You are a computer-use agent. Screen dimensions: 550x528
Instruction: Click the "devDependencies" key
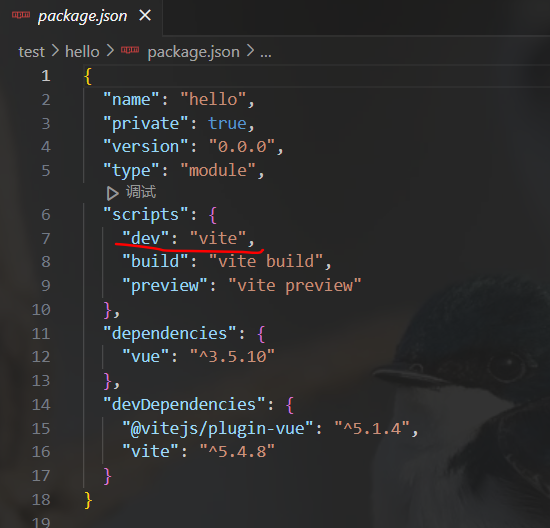coord(184,405)
